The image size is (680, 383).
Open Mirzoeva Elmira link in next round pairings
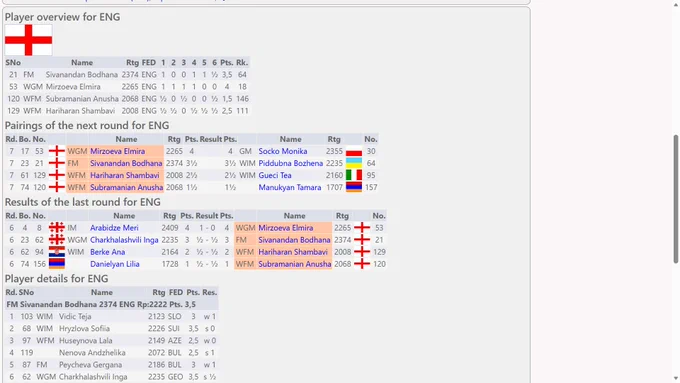[x=118, y=151]
